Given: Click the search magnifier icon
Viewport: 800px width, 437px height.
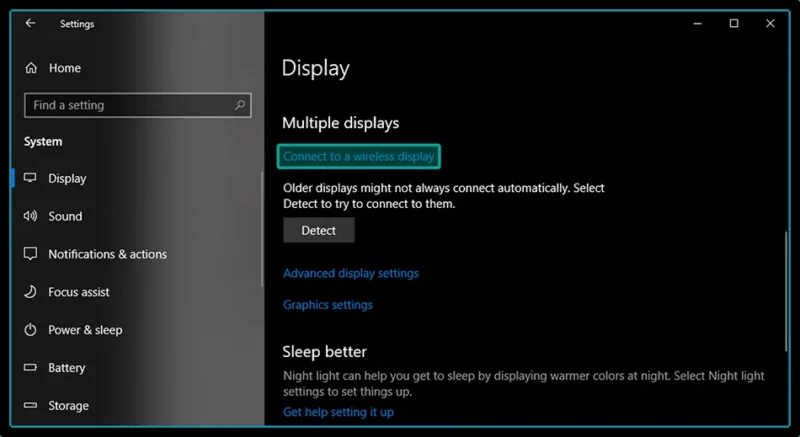Looking at the screenshot, I should 240,105.
